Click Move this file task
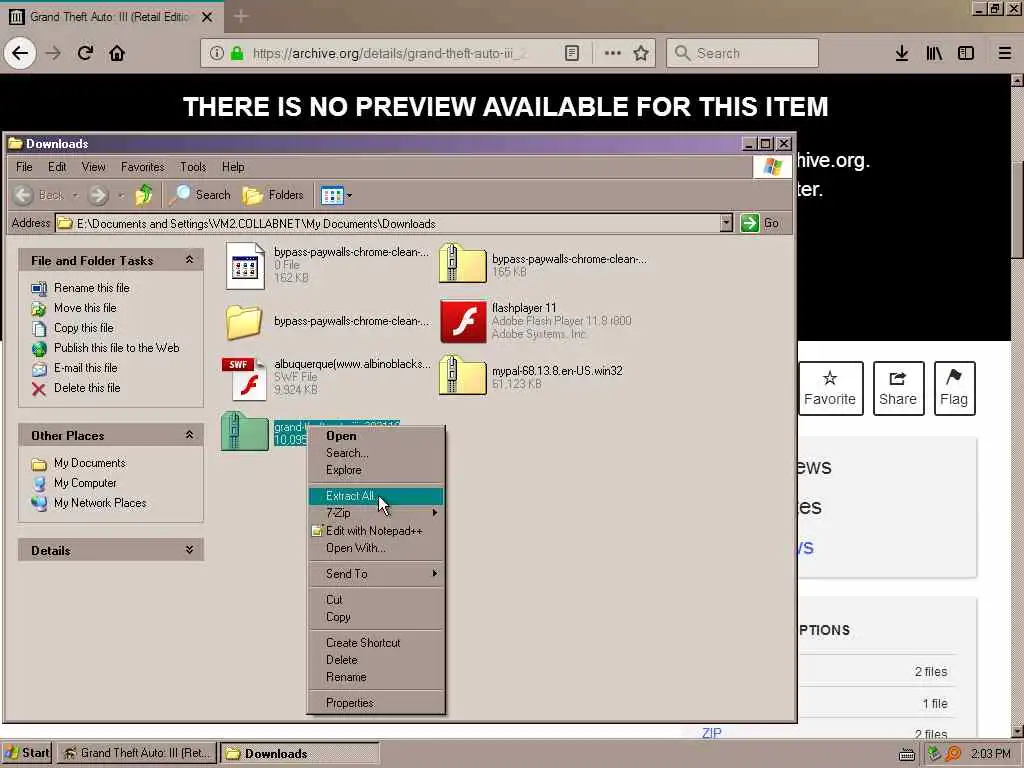 (x=85, y=308)
